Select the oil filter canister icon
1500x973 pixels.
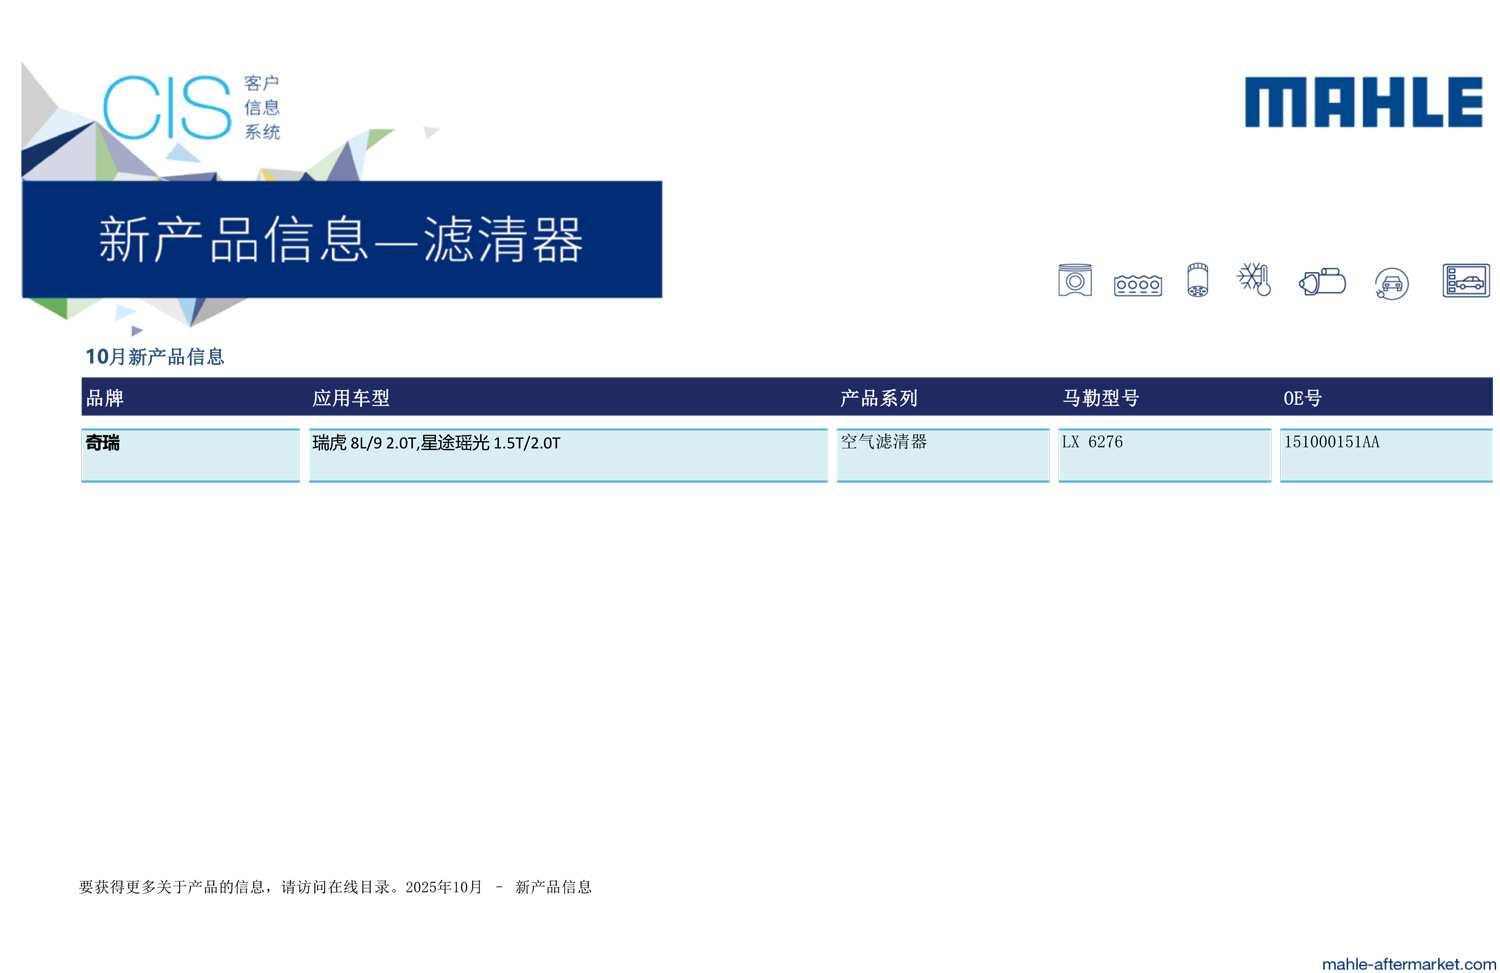tap(1197, 281)
